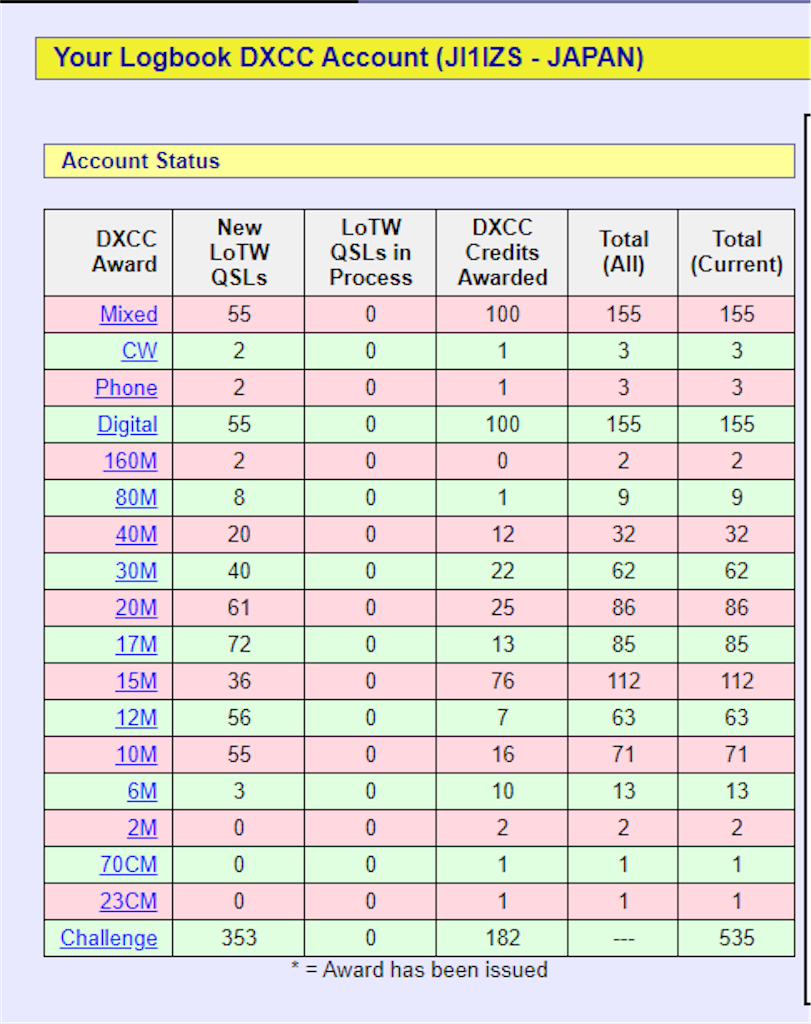Viewport: 811px width, 1024px height.
Task: Select the 15M row New LoTW QSLs value 36
Action: 239,681
